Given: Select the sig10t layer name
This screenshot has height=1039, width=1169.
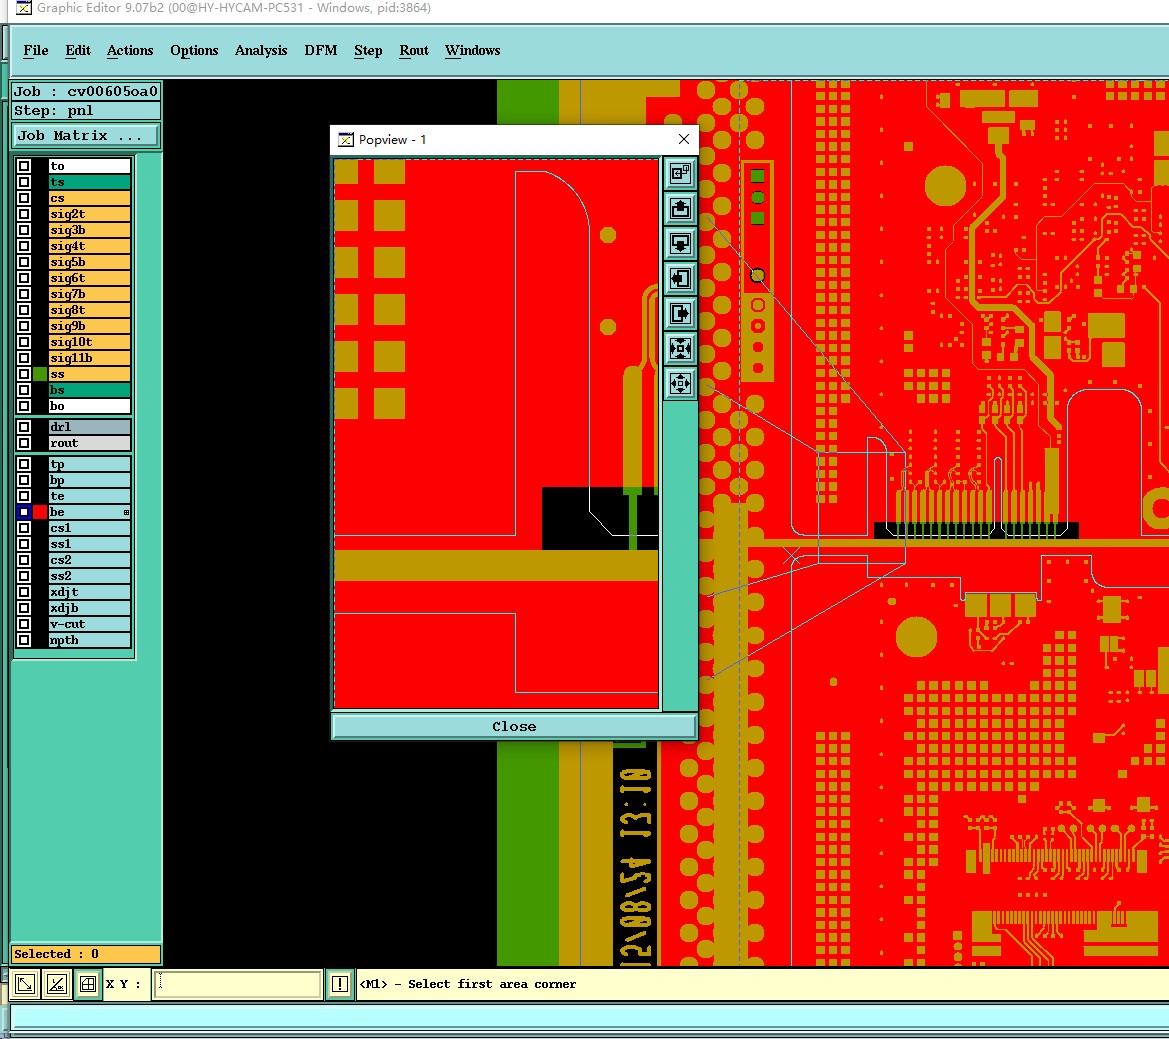Looking at the screenshot, I should (89, 341).
